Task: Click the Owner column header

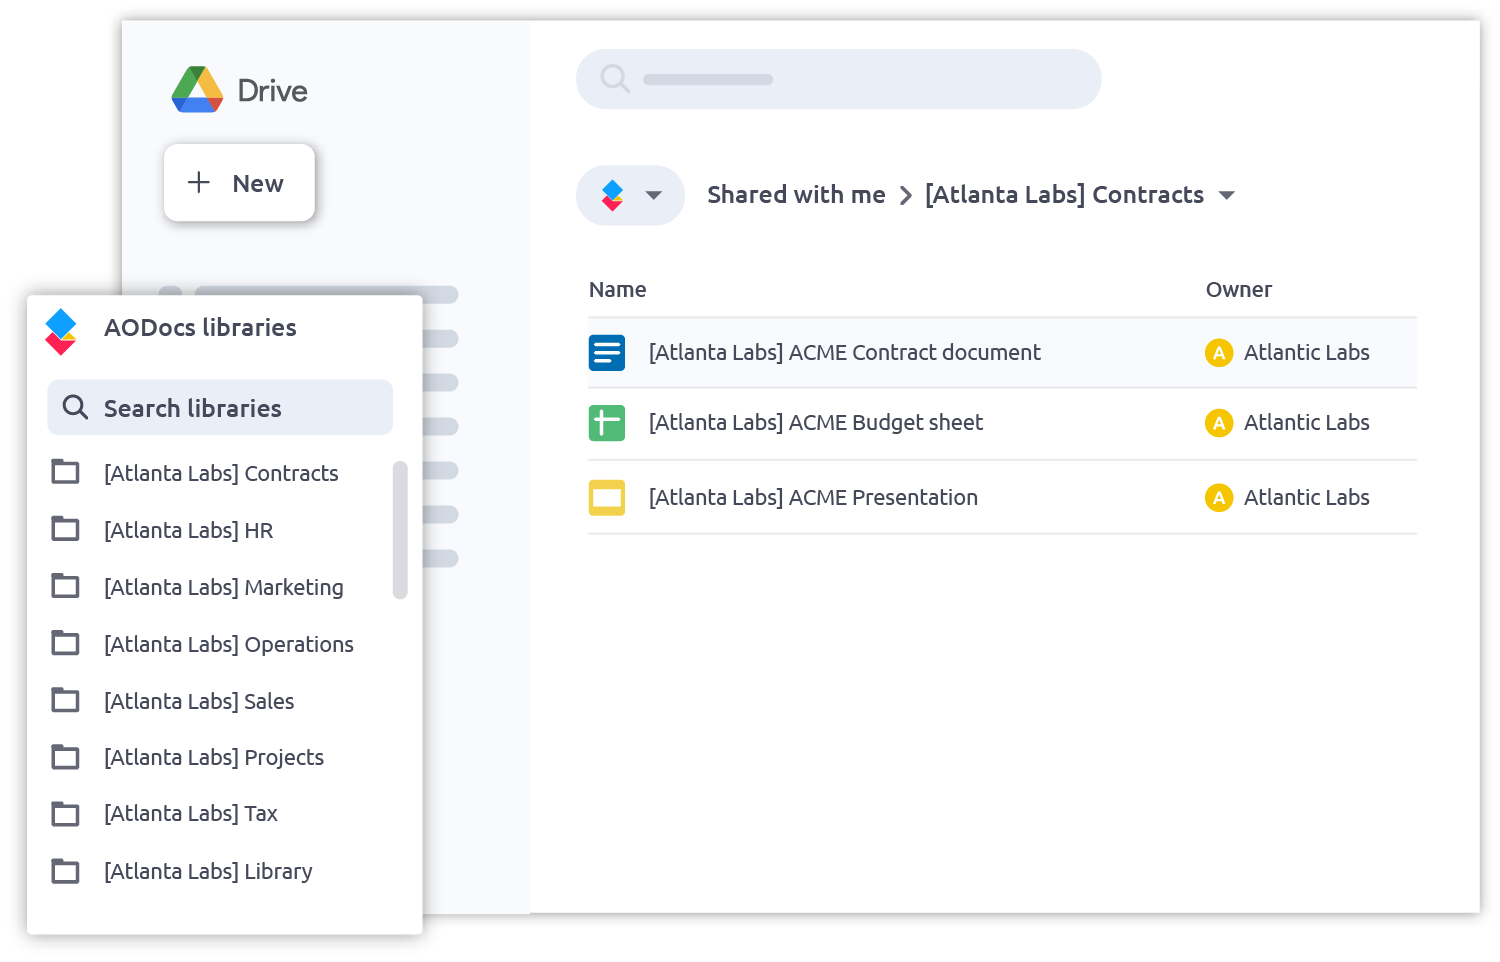Action: click(1238, 290)
